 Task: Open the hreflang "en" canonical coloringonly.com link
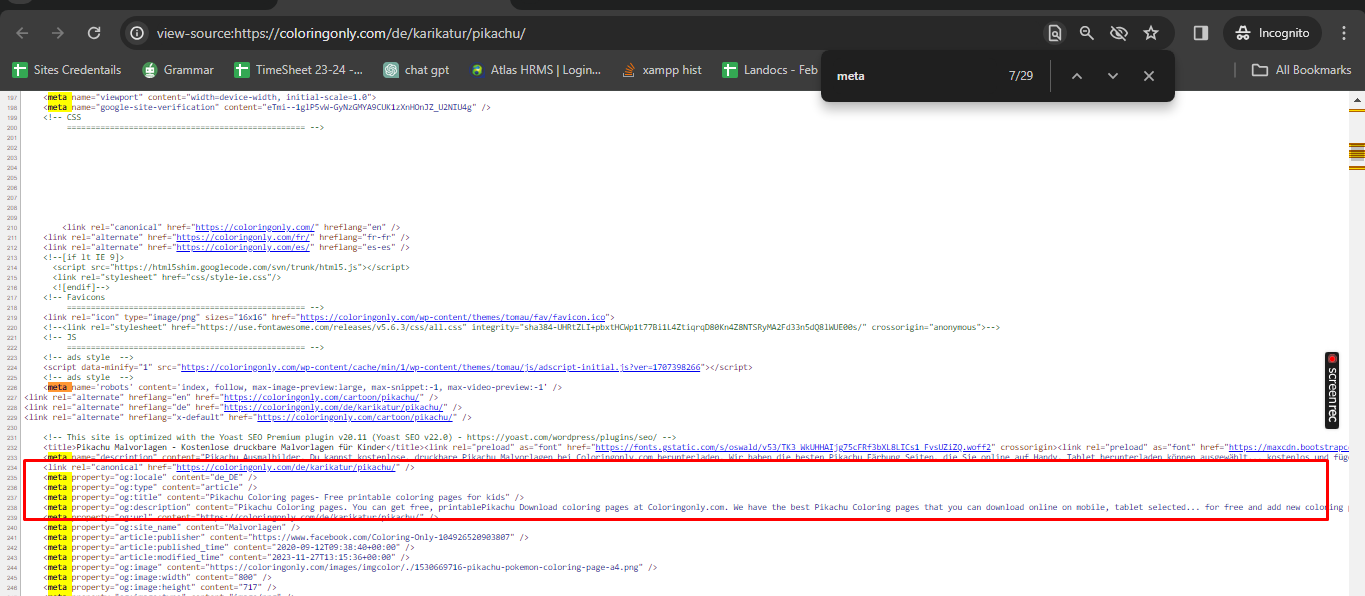click(x=256, y=228)
